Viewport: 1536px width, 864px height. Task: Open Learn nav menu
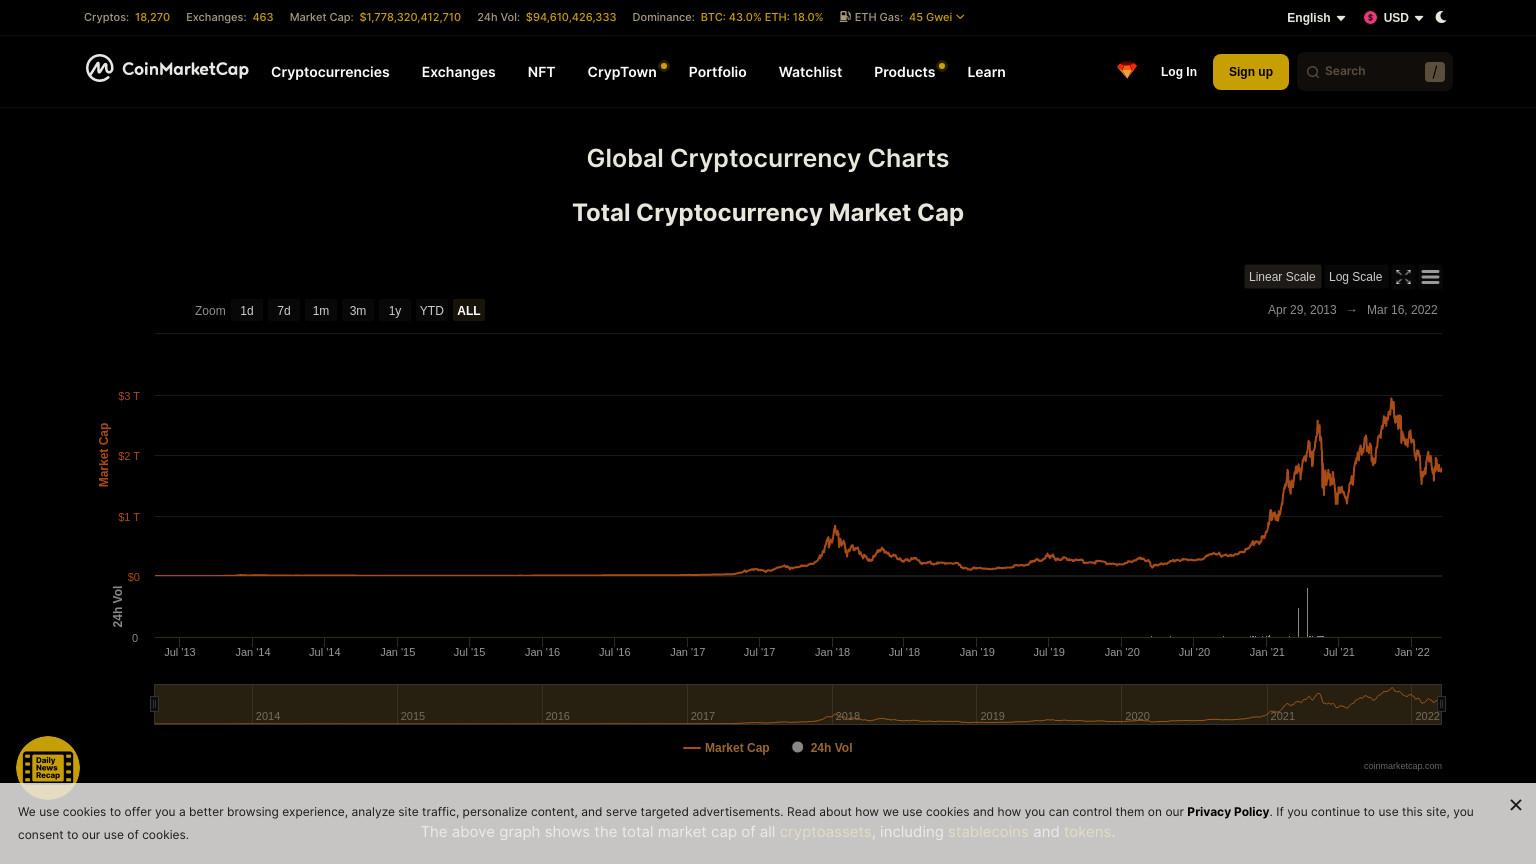(986, 72)
